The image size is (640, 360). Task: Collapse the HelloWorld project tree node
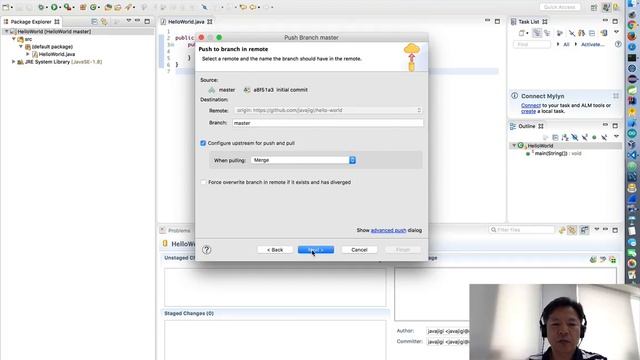[x=7, y=31]
